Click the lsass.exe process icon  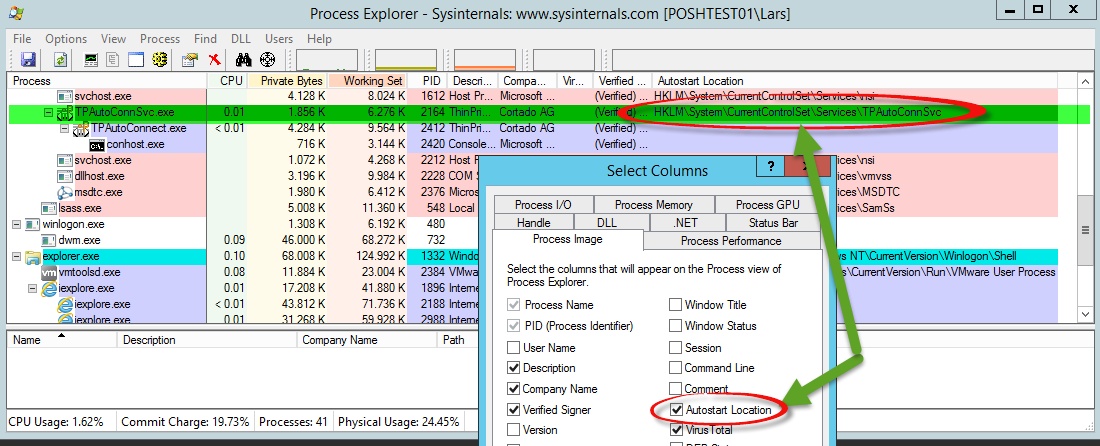pyautogui.click(x=49, y=208)
